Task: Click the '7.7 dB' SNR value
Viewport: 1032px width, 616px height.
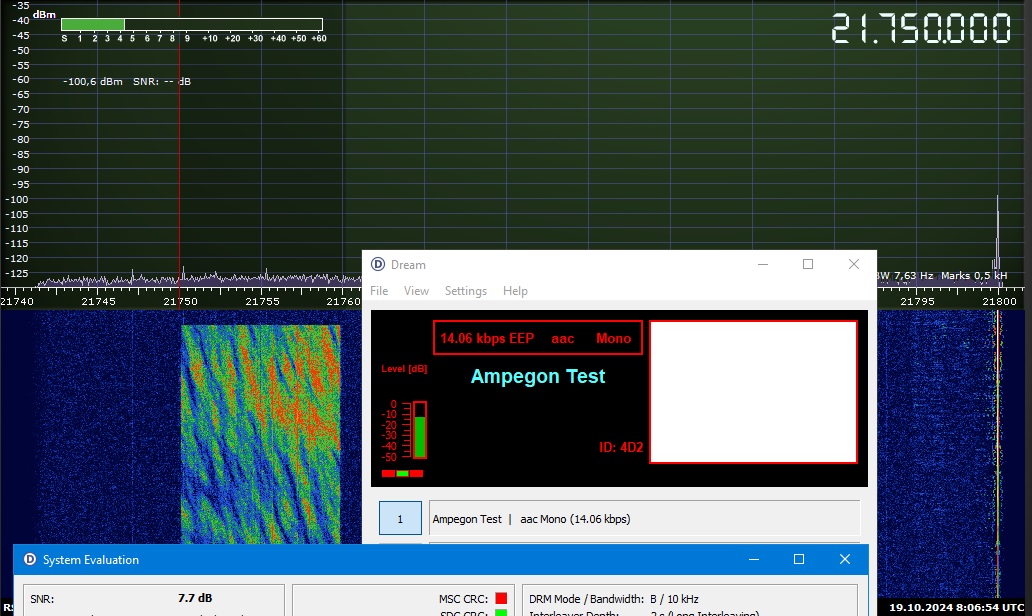Action: pos(195,598)
